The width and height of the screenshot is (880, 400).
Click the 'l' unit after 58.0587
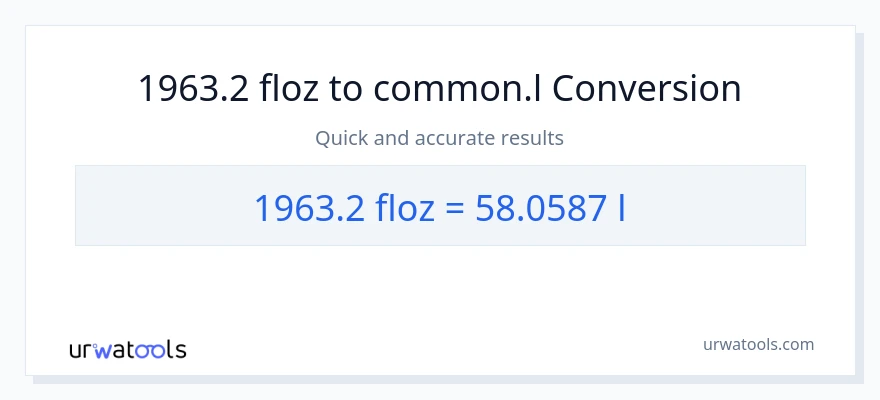(622, 208)
